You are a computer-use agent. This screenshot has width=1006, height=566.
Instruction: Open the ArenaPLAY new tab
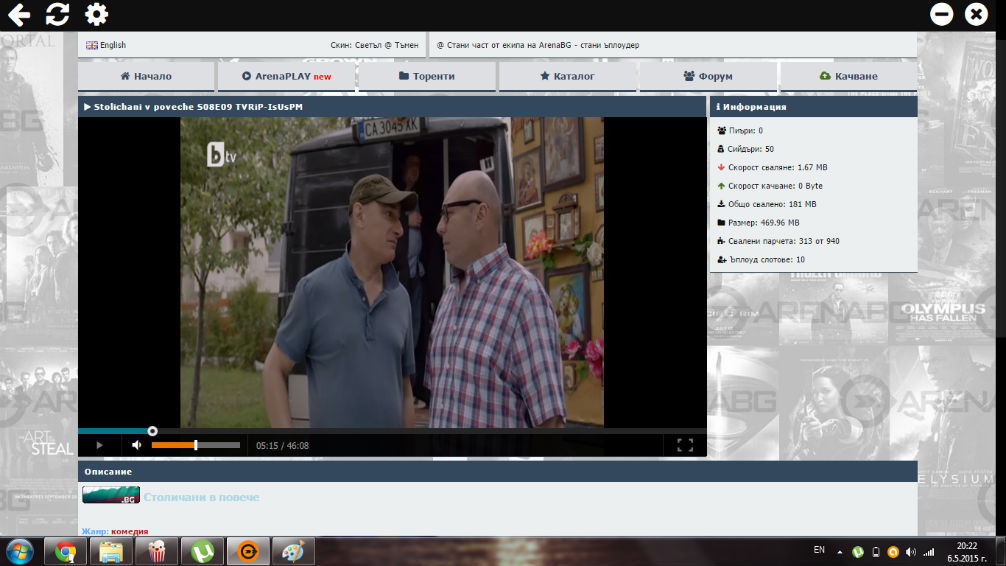coord(286,76)
